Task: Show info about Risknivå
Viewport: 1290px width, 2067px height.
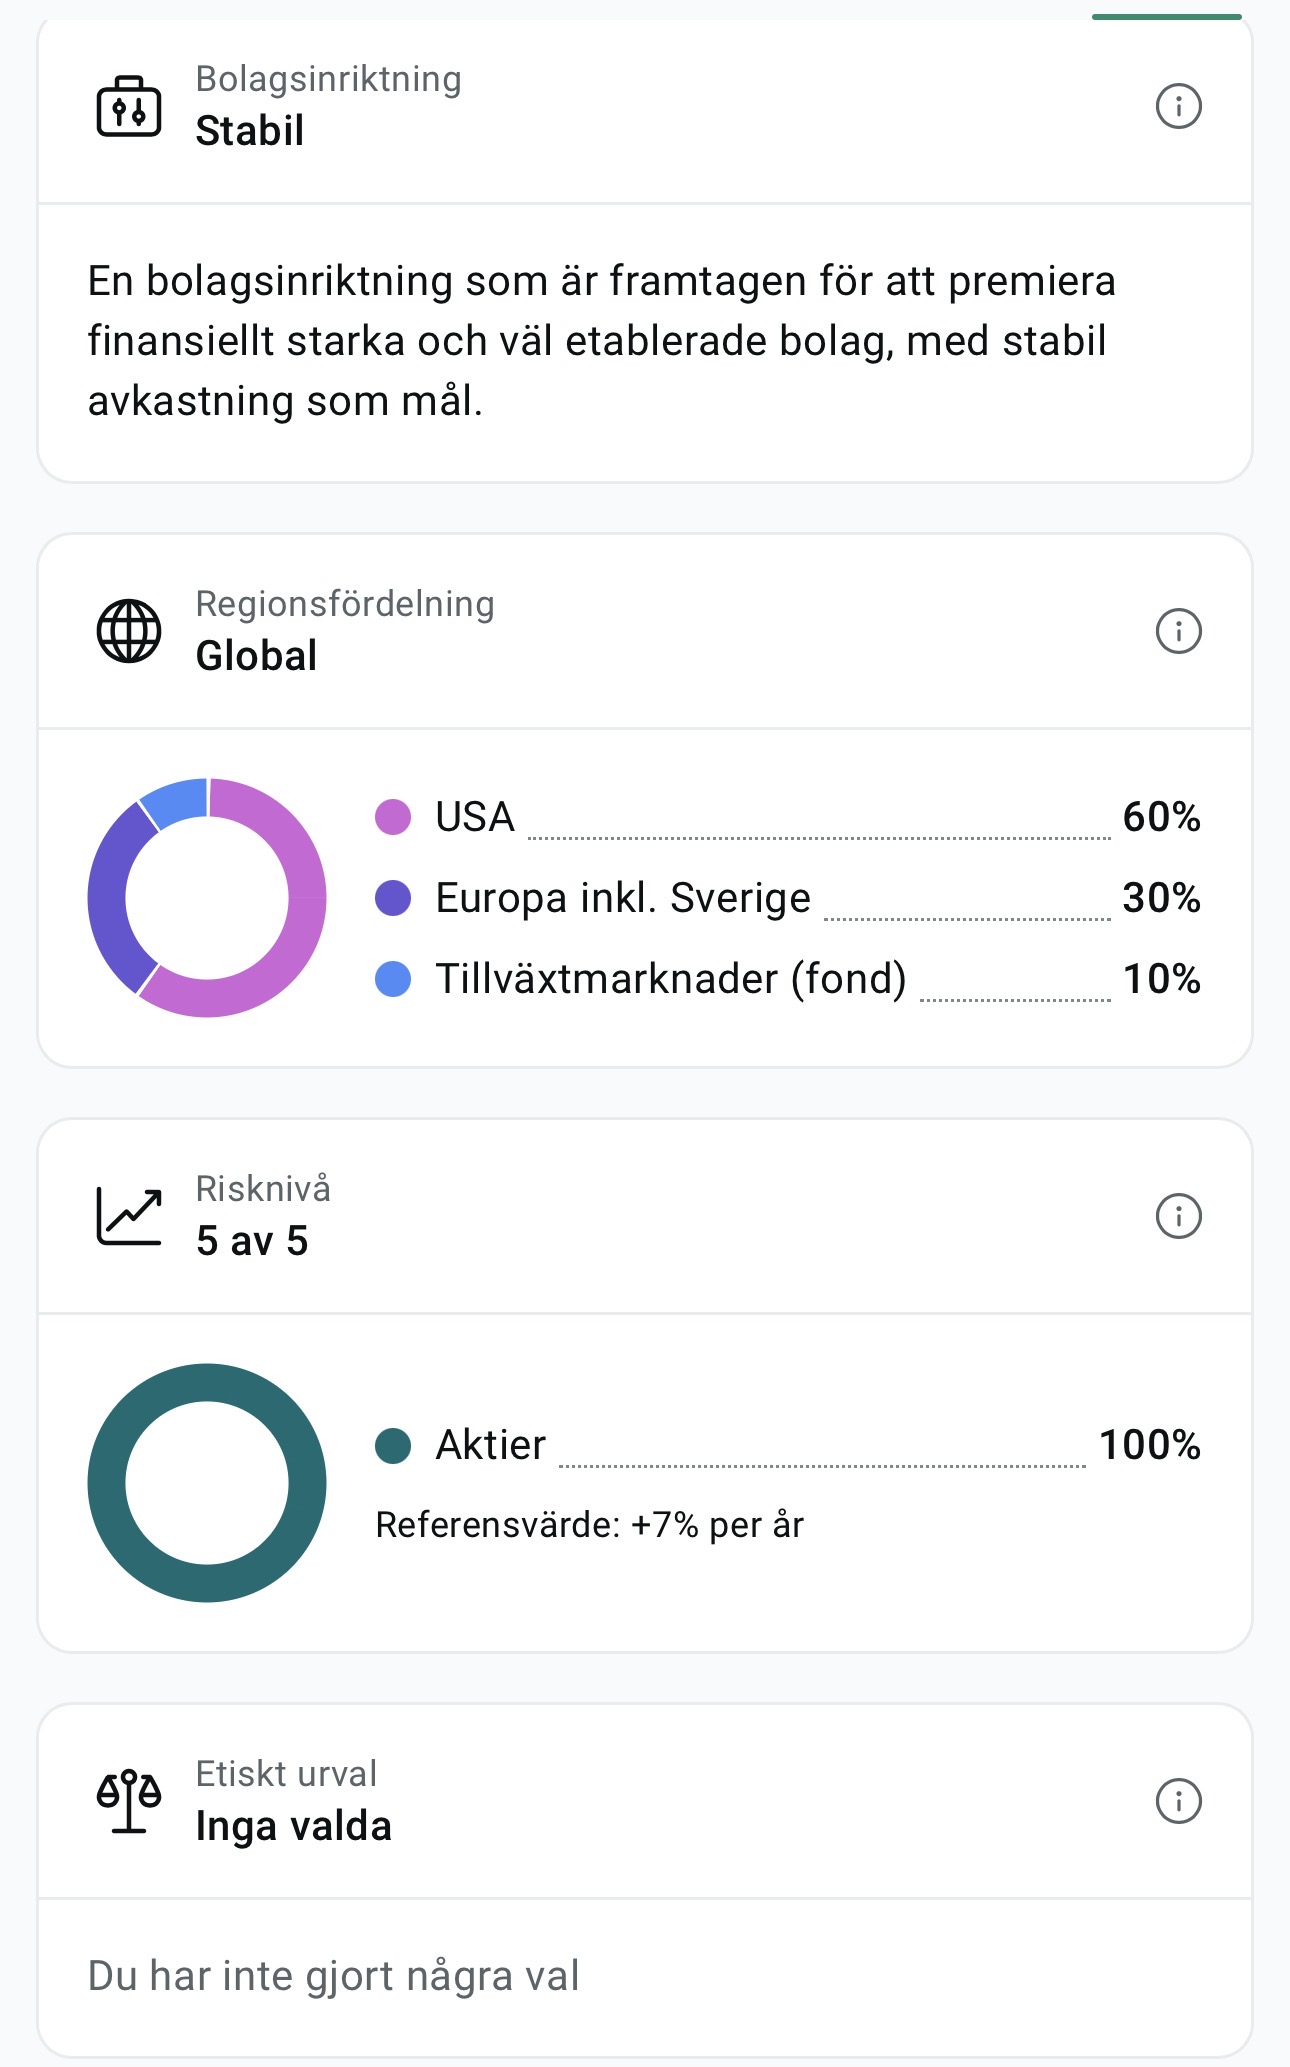Action: (x=1178, y=1216)
